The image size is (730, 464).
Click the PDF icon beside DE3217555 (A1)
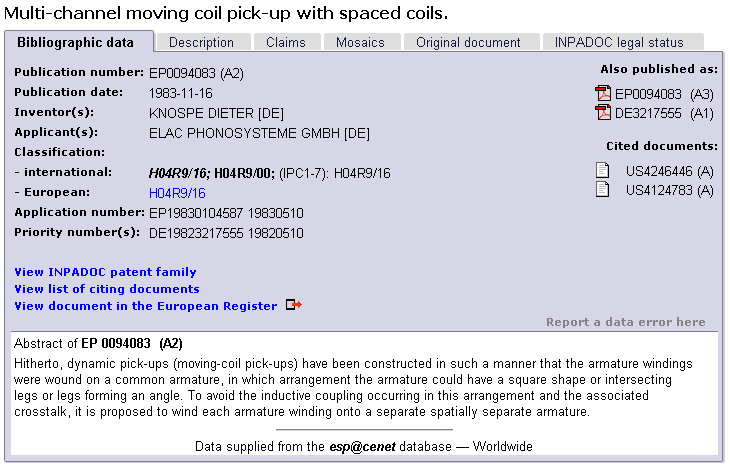(603, 113)
